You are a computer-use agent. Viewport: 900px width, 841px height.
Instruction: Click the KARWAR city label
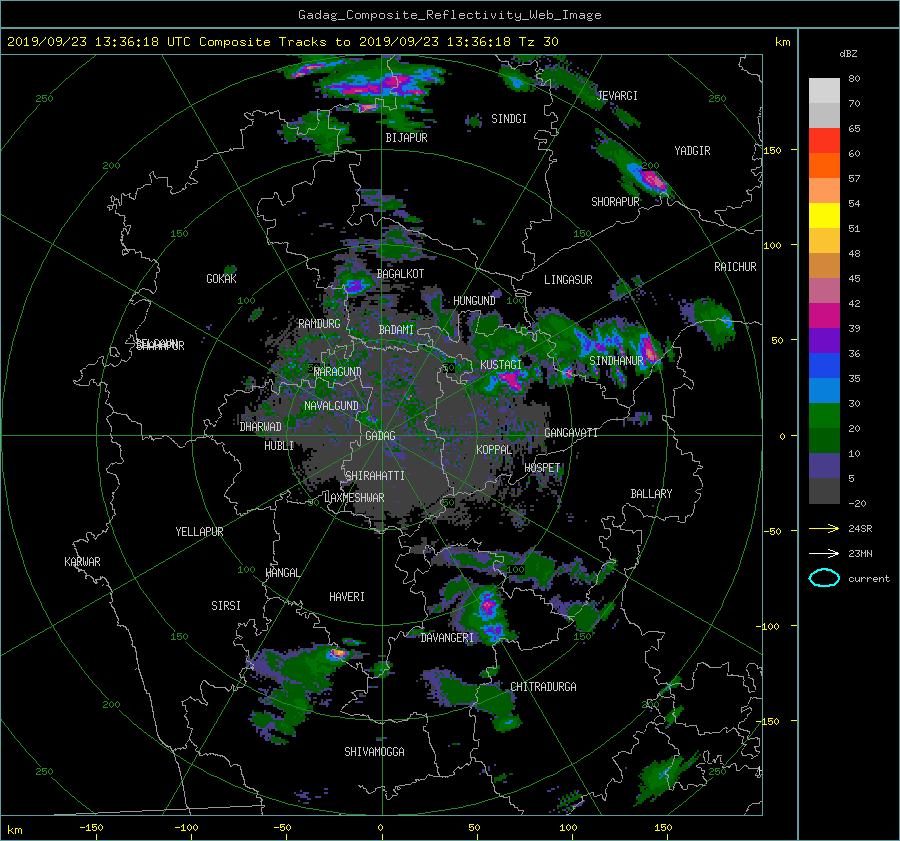point(82,562)
